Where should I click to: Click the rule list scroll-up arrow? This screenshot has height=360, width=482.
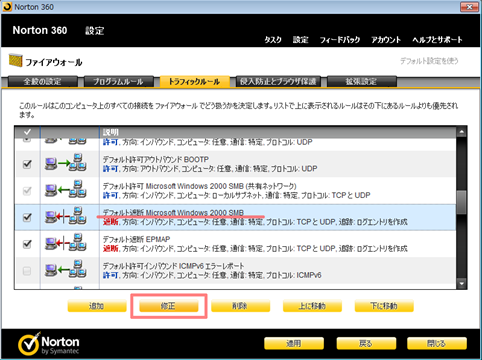[461, 132]
